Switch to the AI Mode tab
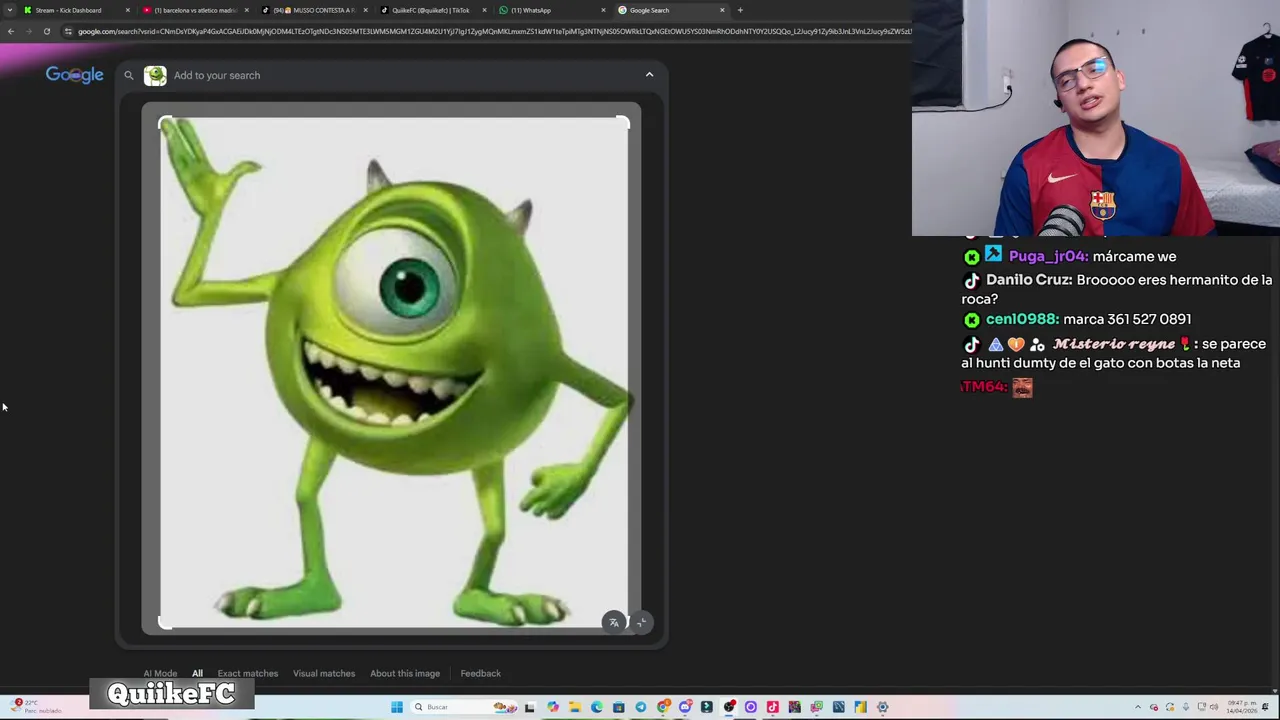This screenshot has width=1280, height=720. pyautogui.click(x=160, y=673)
